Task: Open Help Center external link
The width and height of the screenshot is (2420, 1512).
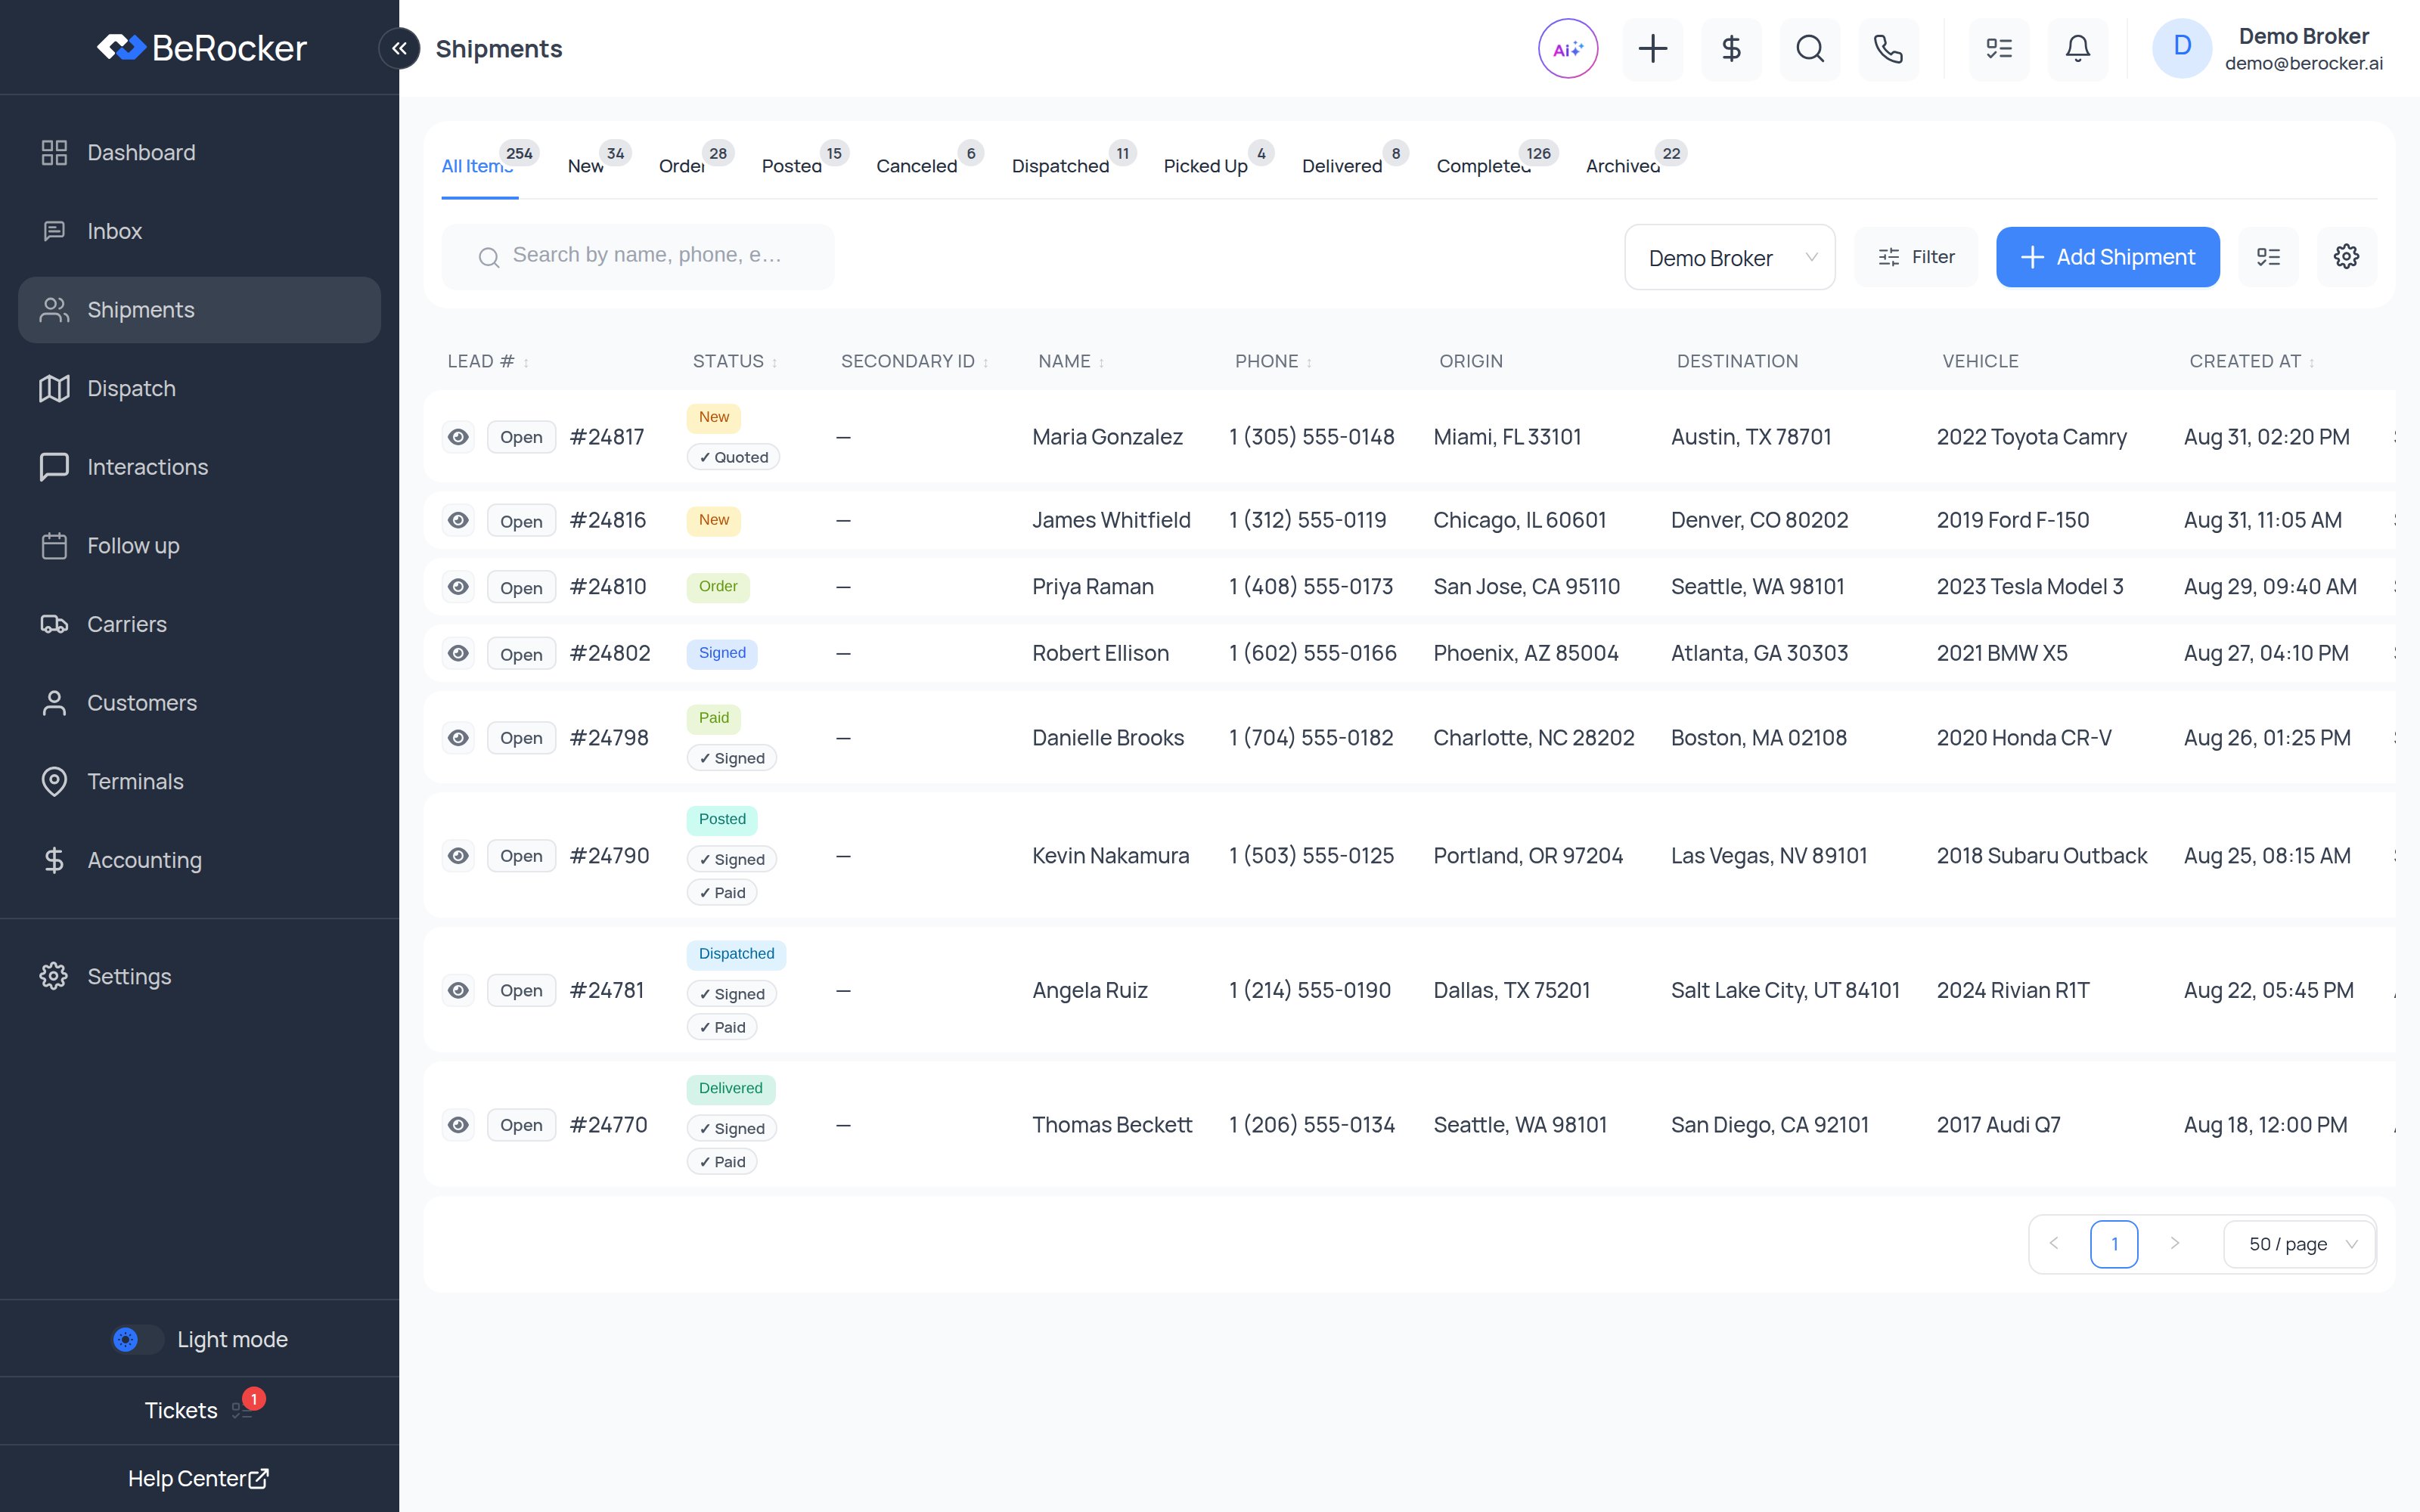Action: [x=199, y=1478]
